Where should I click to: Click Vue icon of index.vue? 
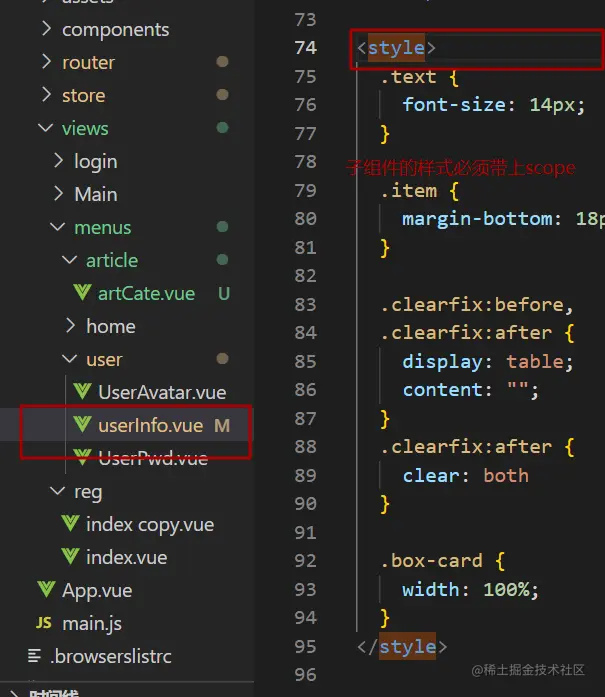click(70, 557)
